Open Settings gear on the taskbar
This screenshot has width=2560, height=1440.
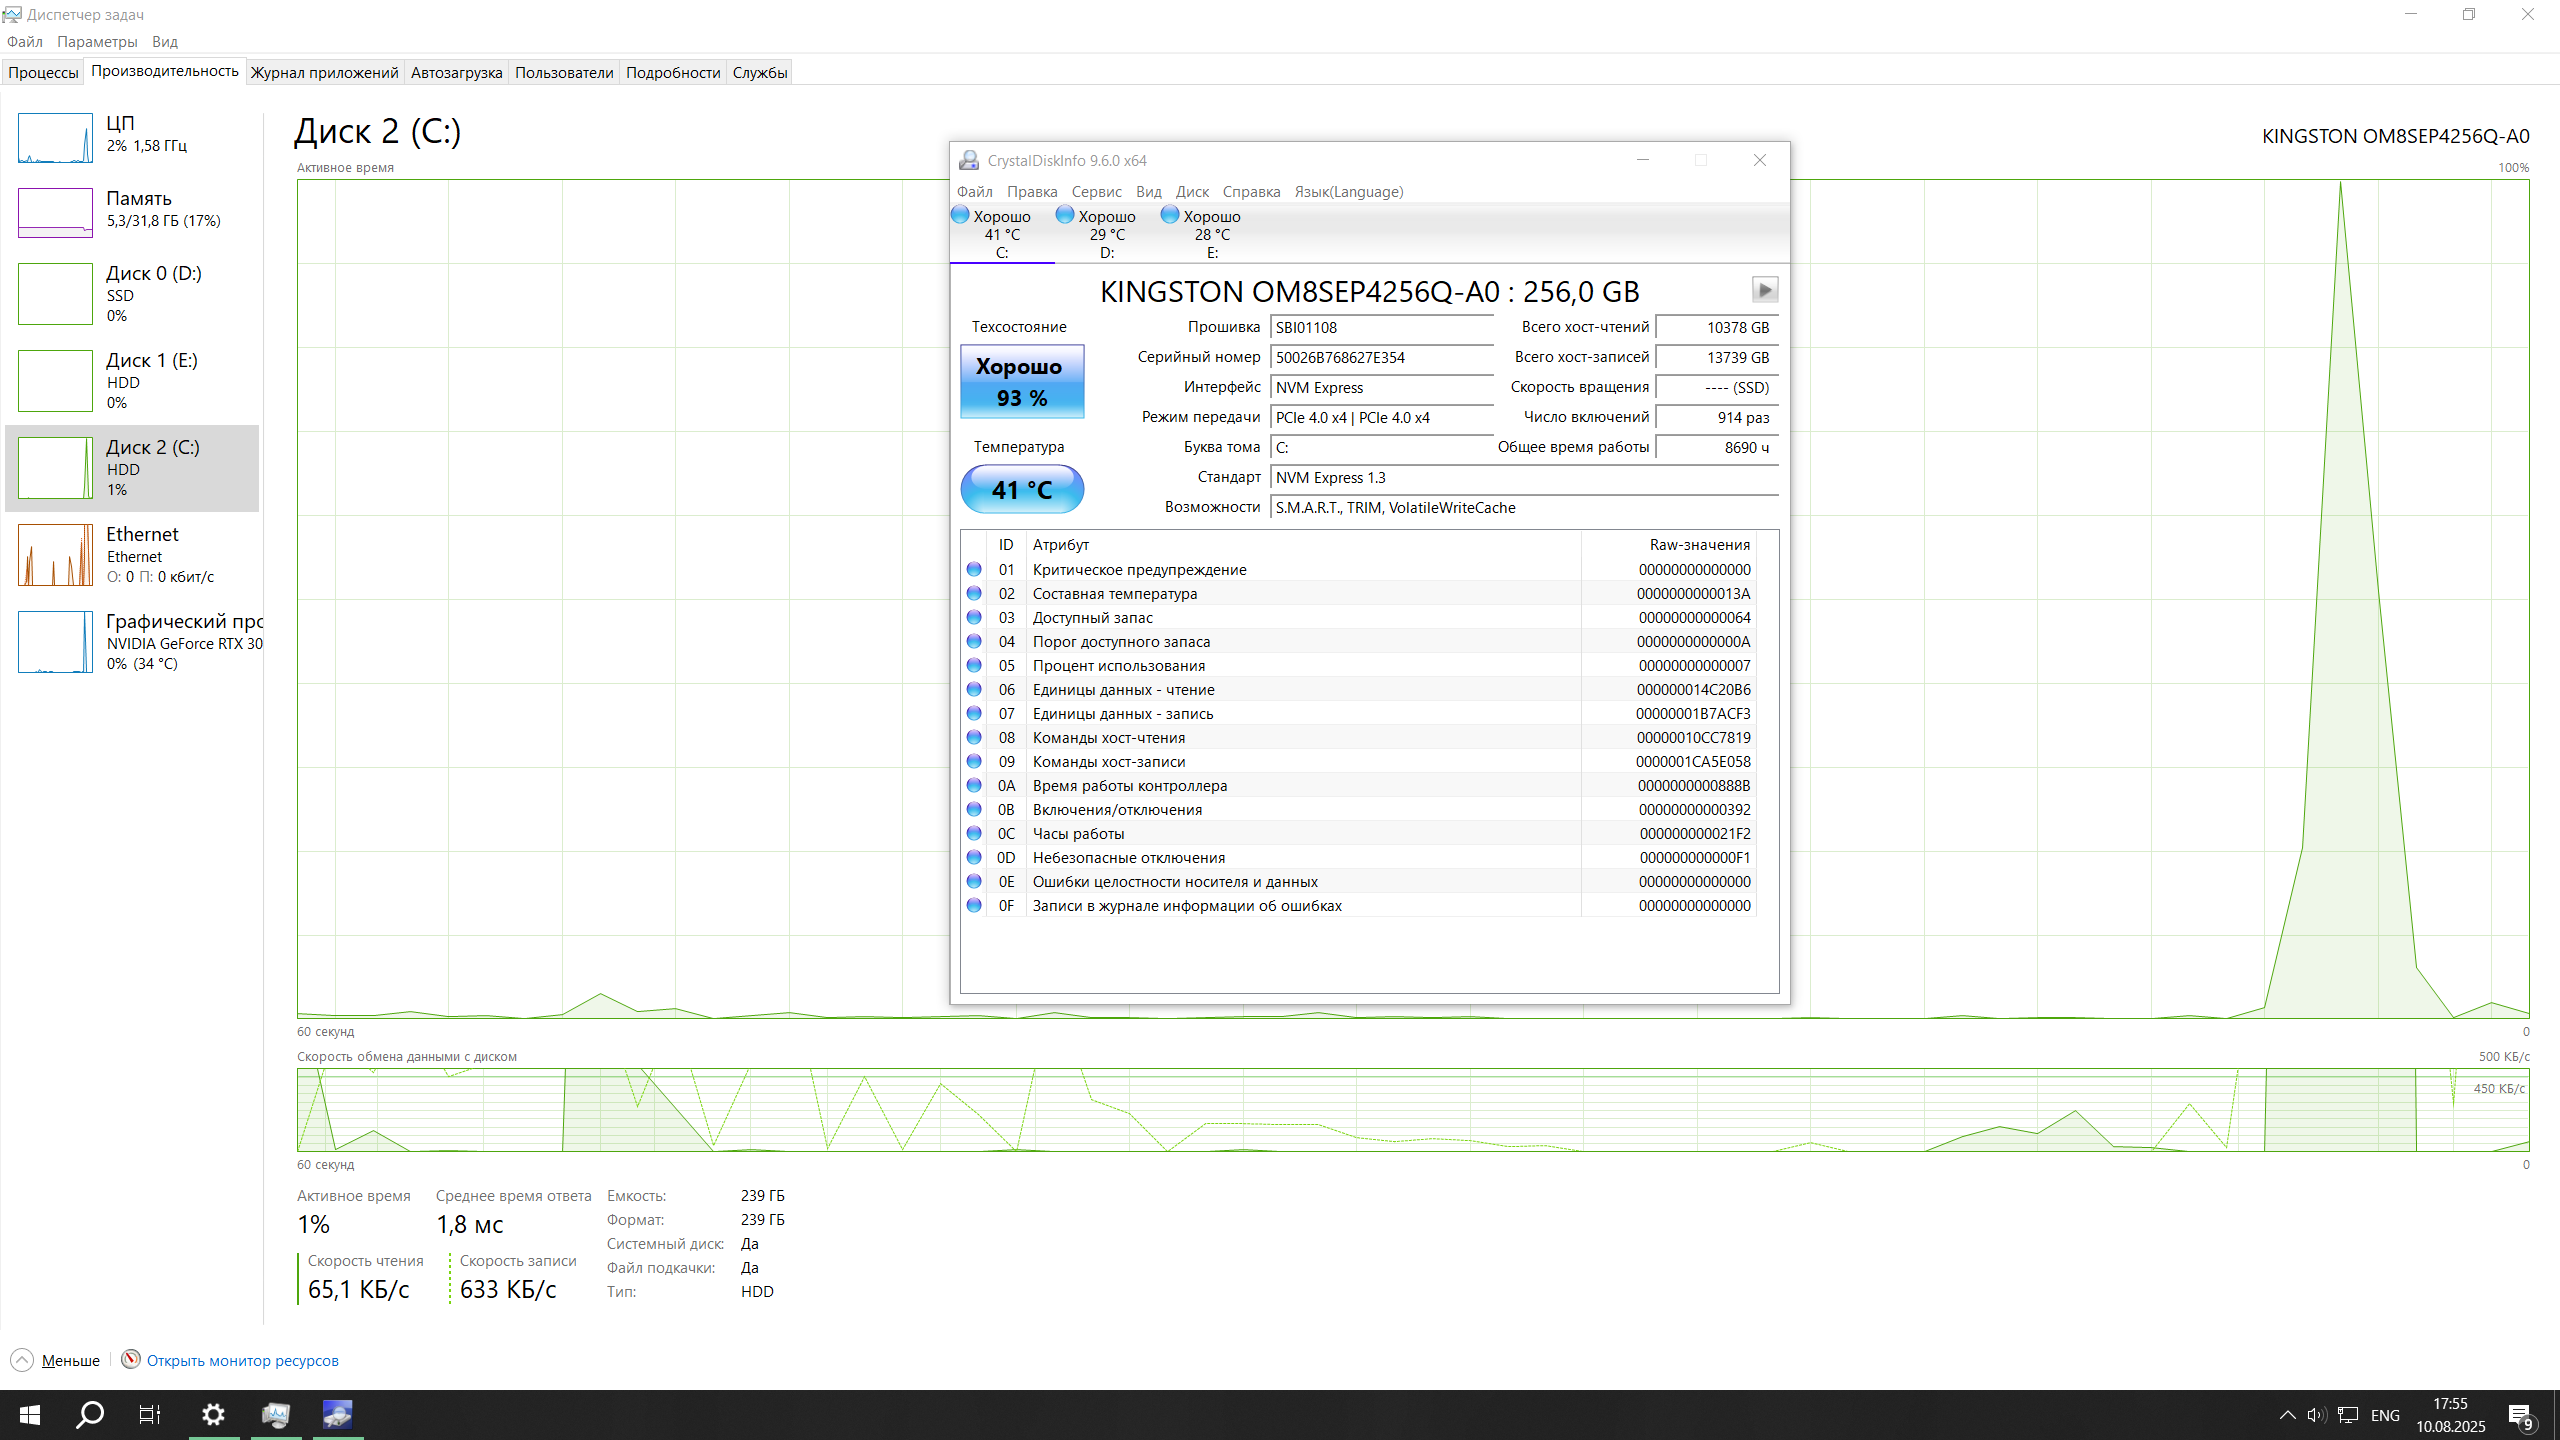pyautogui.click(x=213, y=1414)
